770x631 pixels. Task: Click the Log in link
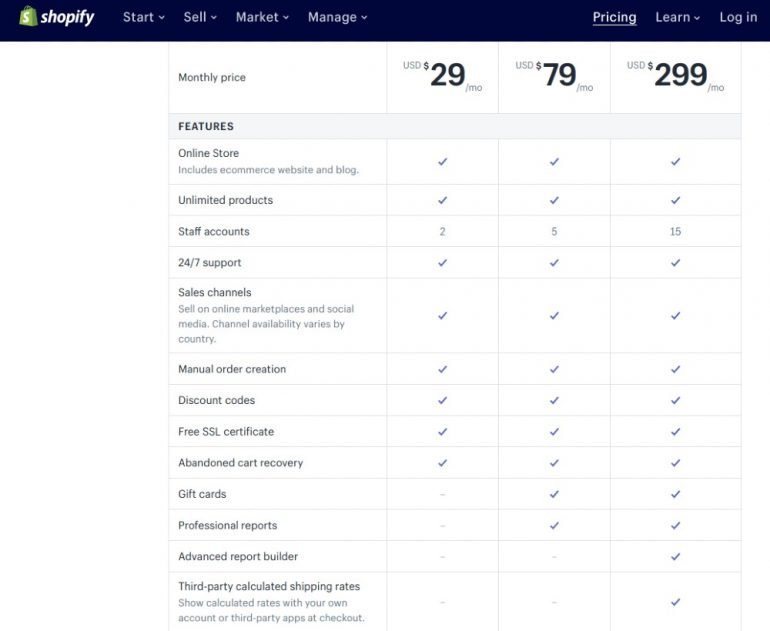pos(738,17)
